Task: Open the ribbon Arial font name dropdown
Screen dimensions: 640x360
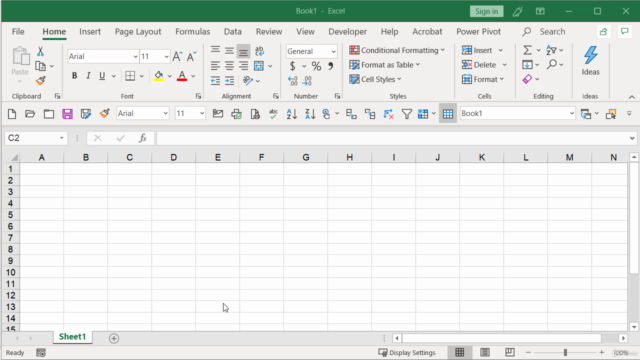Action: pyautogui.click(x=136, y=56)
